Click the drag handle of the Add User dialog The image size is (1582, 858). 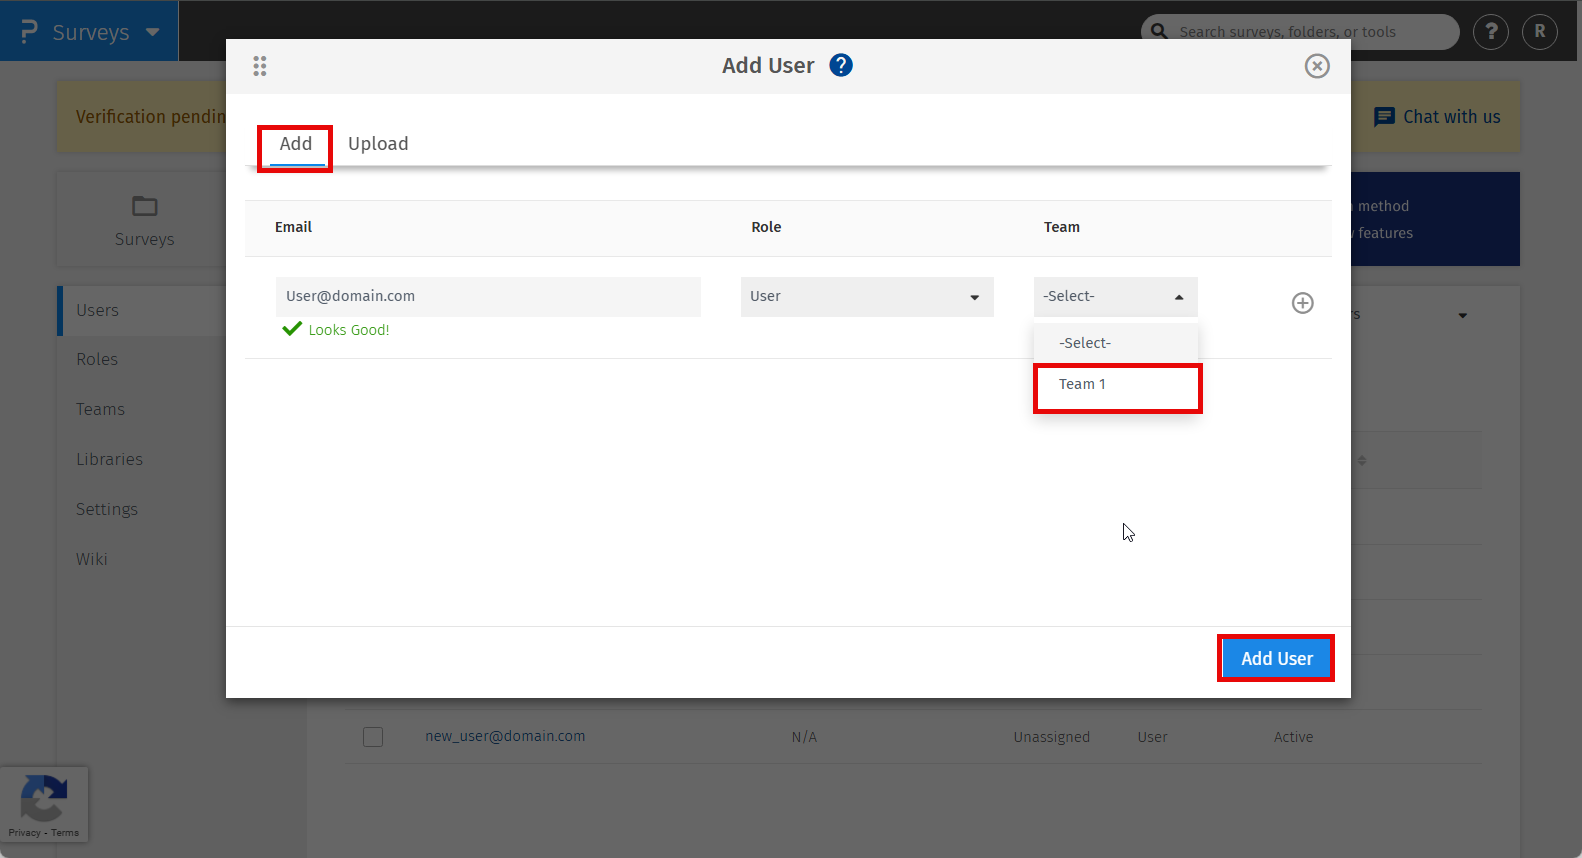pos(260,66)
